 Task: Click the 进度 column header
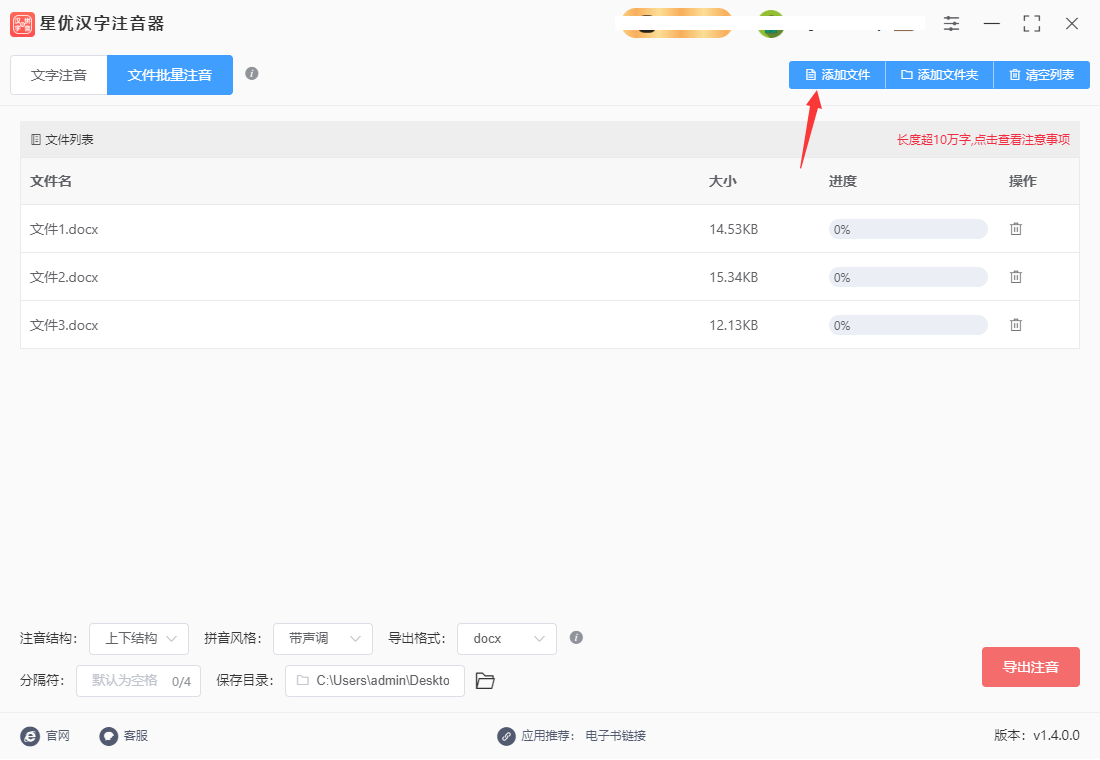tap(843, 181)
